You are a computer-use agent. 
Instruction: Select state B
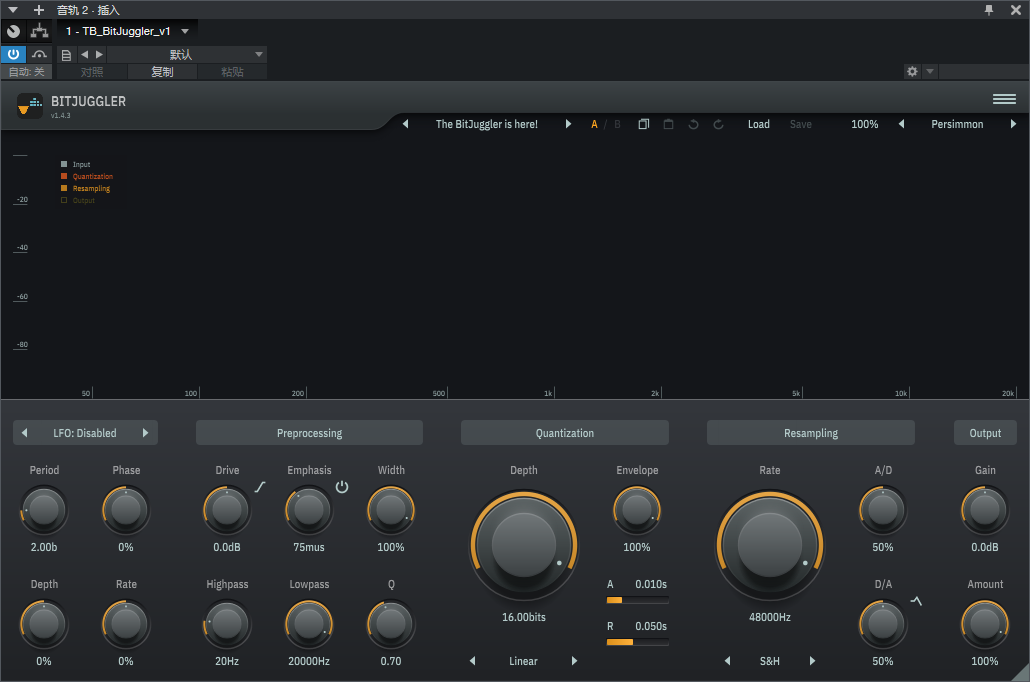pyautogui.click(x=617, y=124)
